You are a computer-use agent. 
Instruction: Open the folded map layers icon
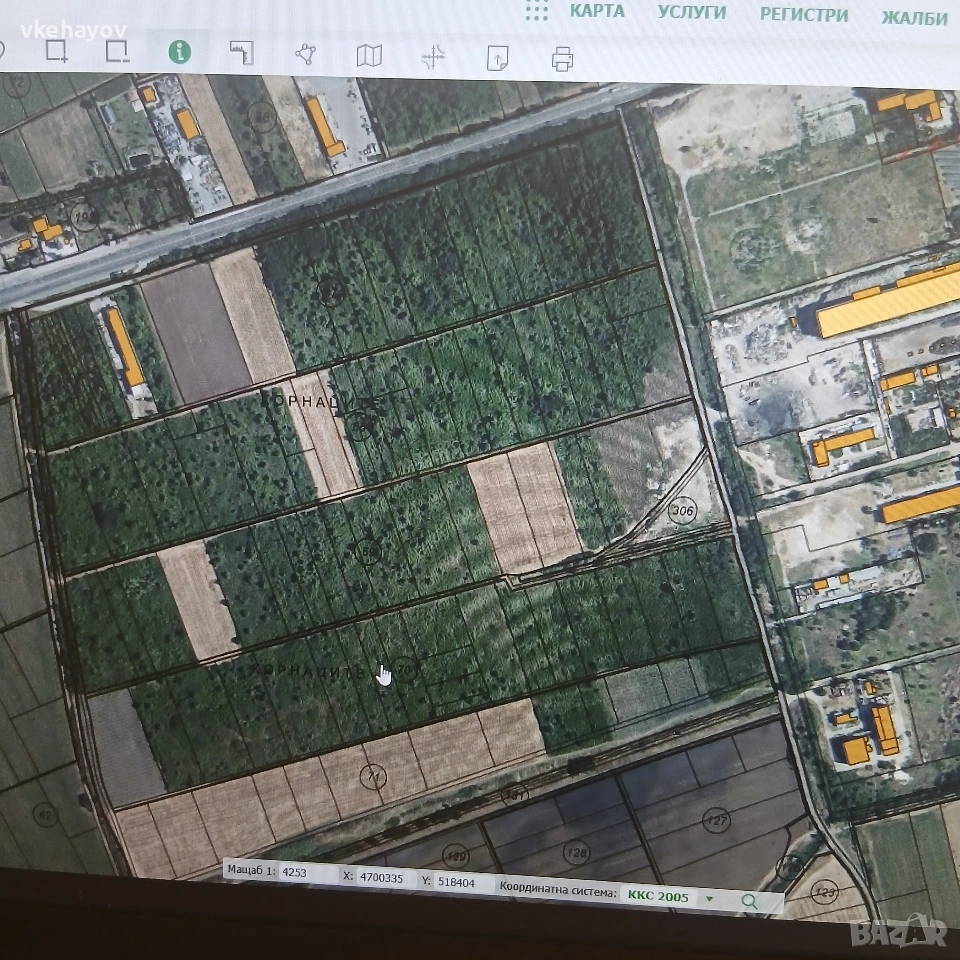[x=369, y=55]
